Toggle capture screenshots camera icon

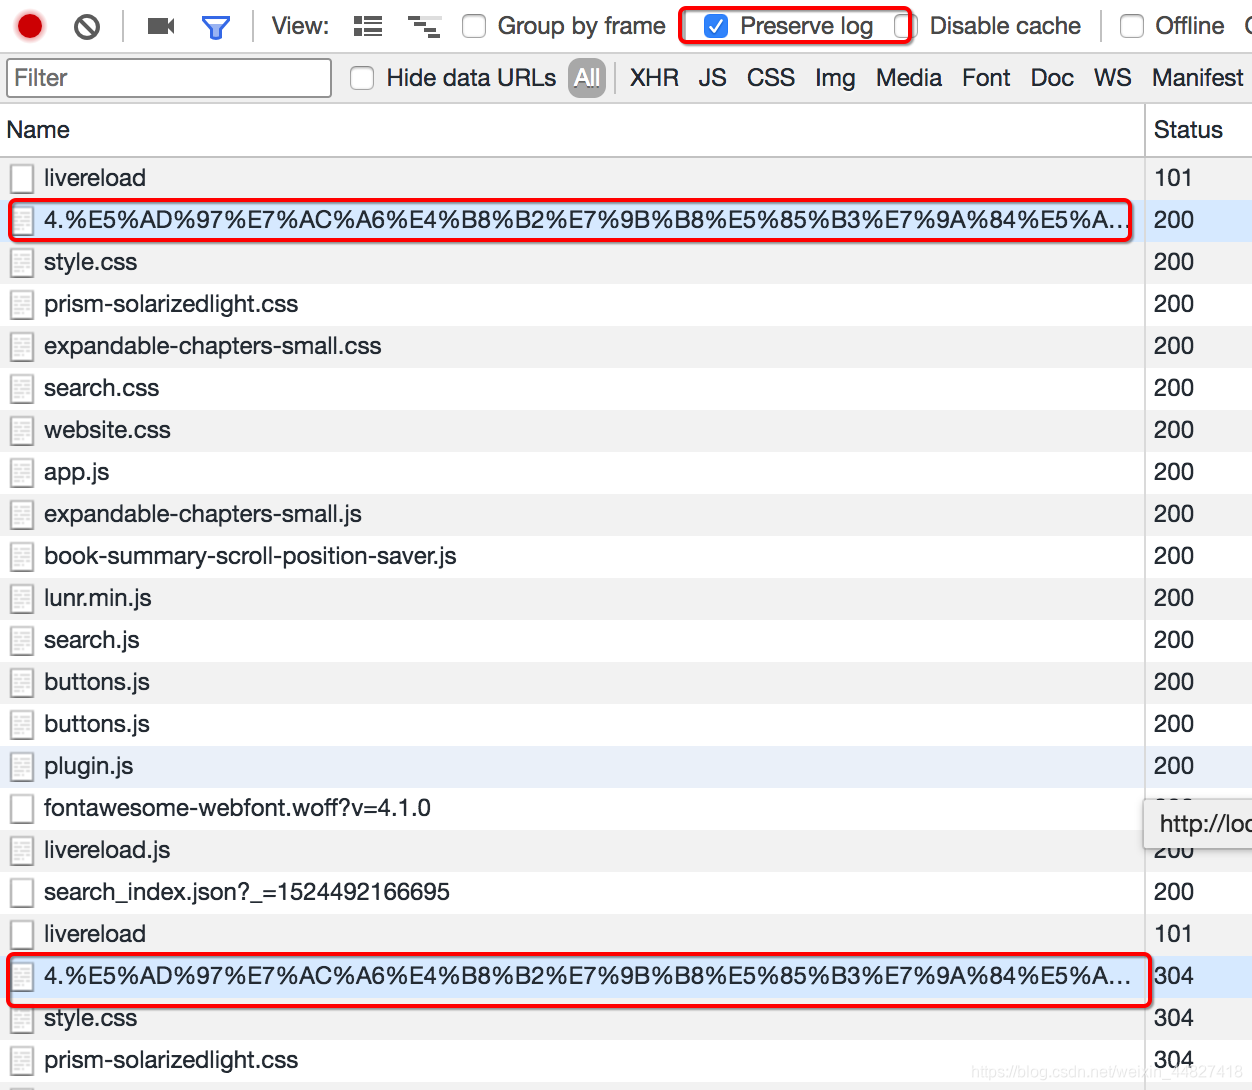(161, 26)
